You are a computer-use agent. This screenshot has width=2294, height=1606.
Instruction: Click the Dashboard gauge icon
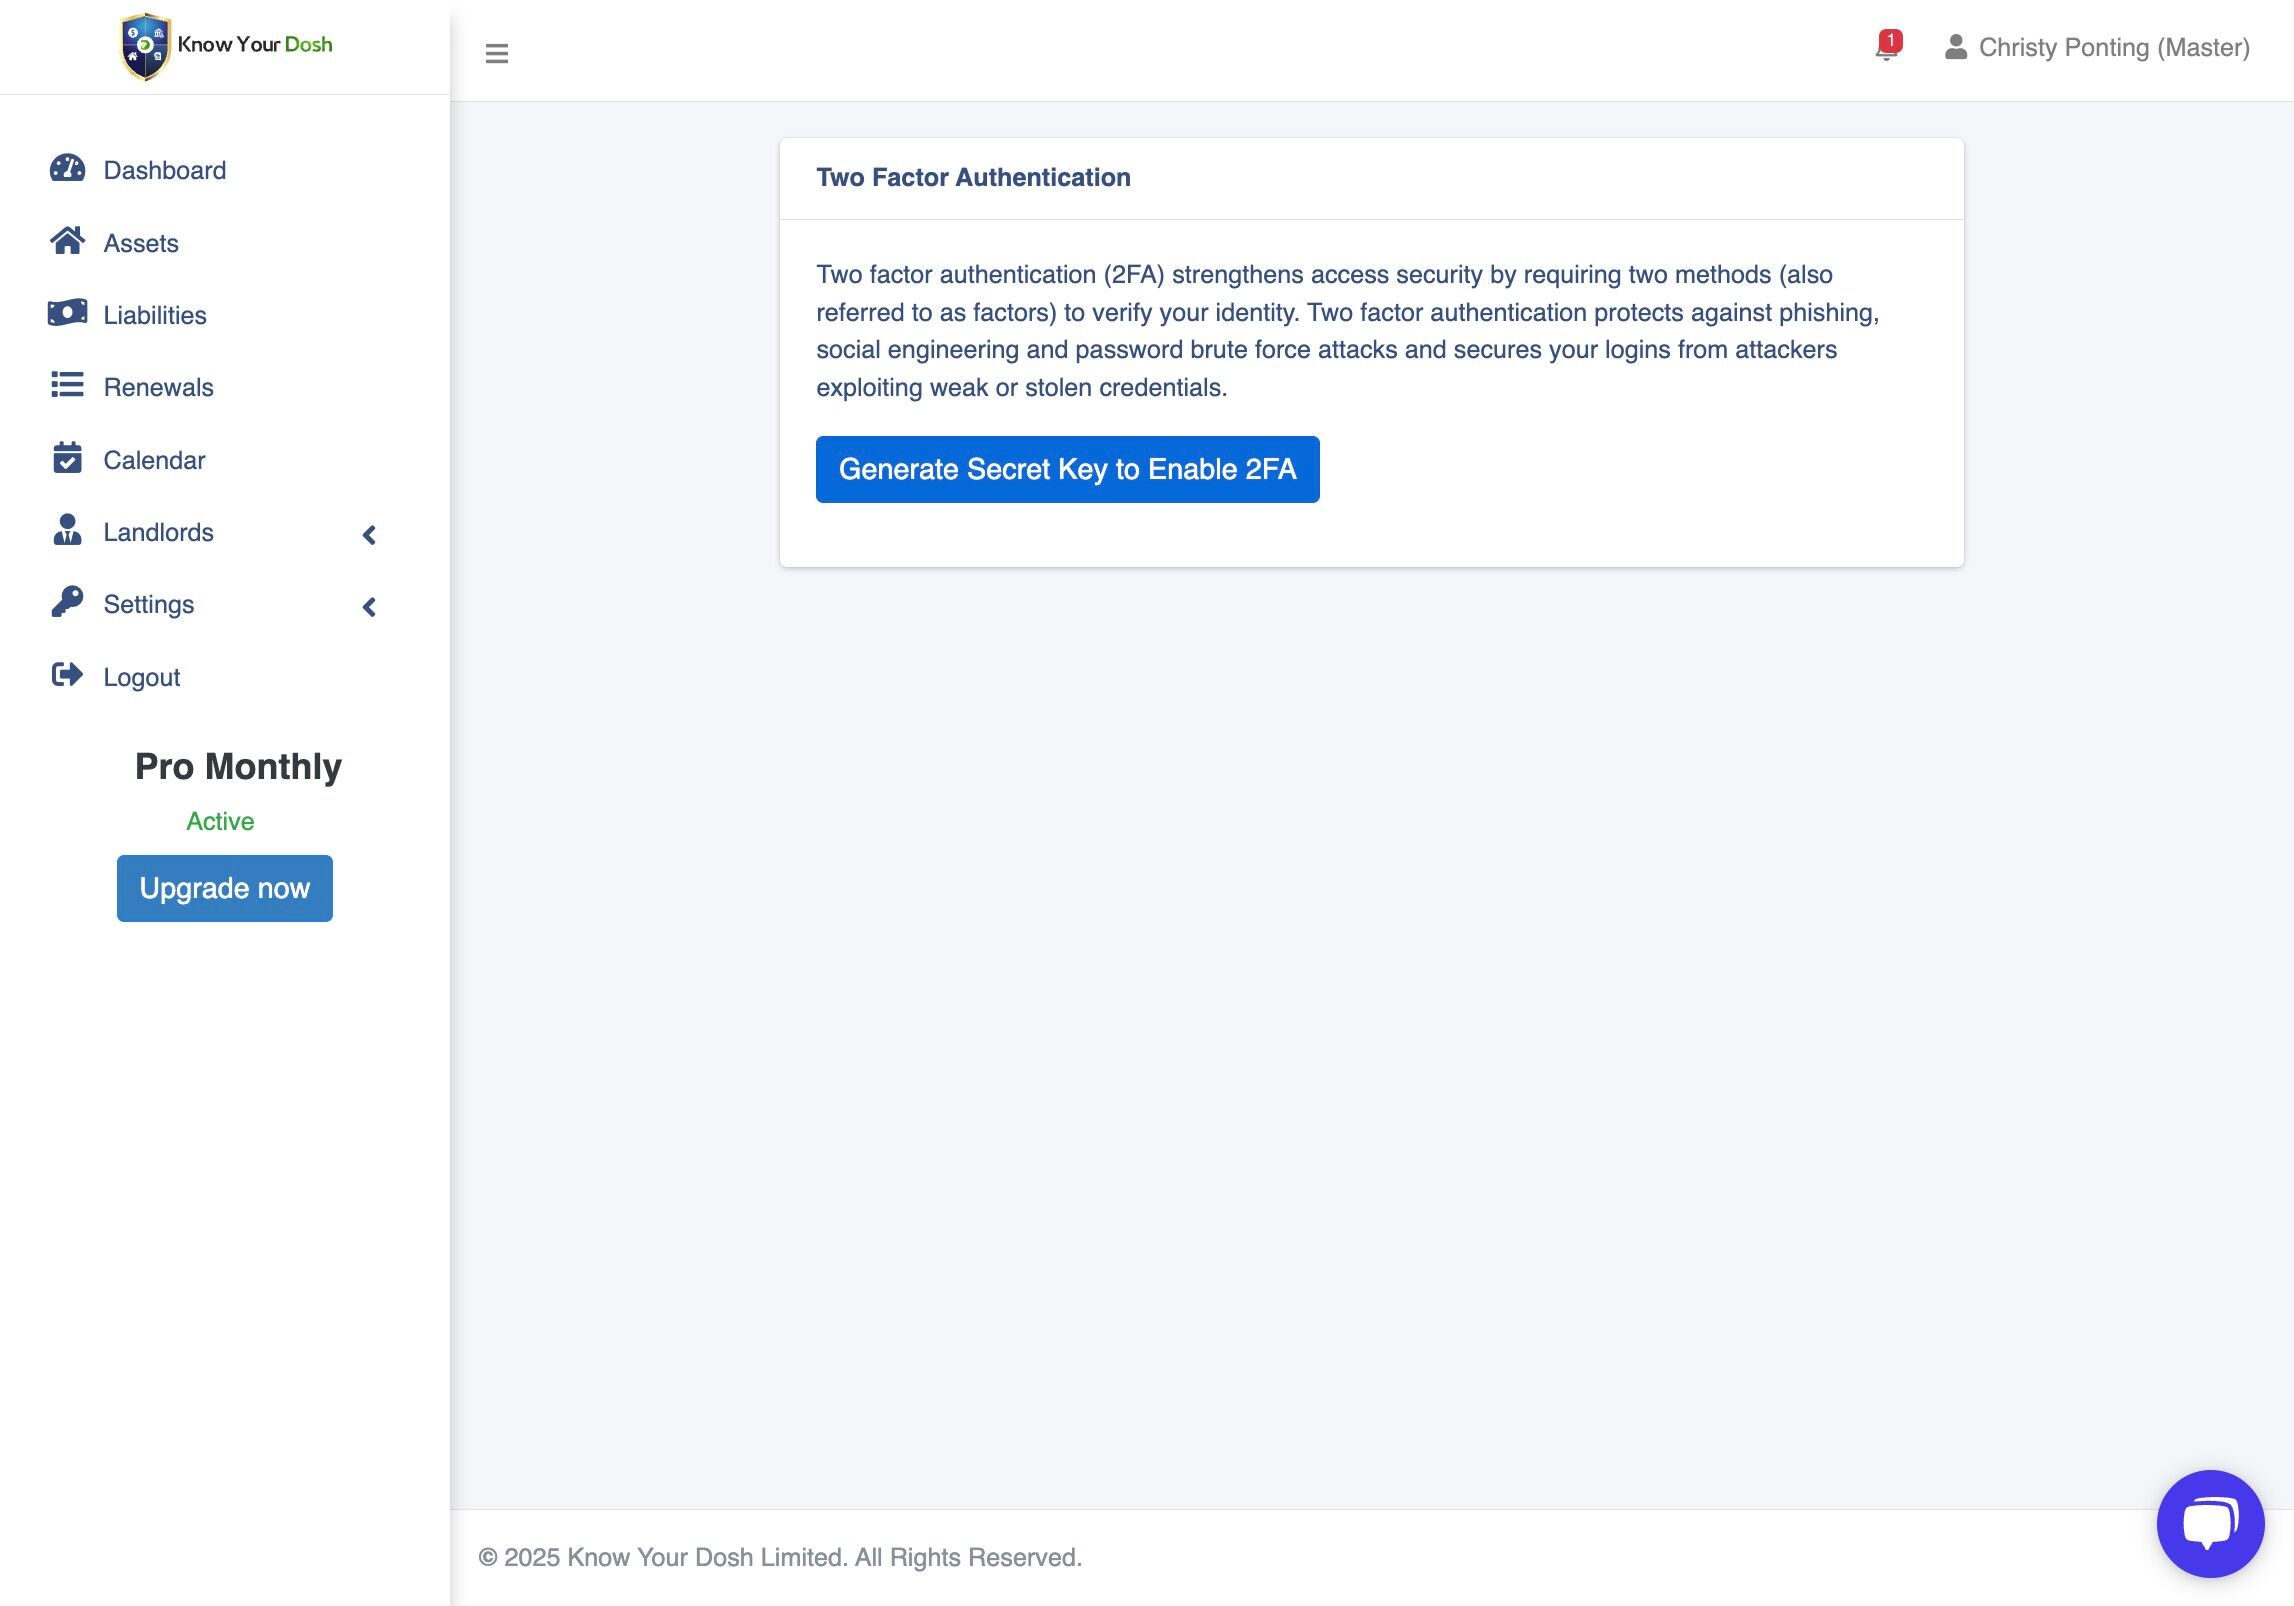pyautogui.click(x=67, y=169)
